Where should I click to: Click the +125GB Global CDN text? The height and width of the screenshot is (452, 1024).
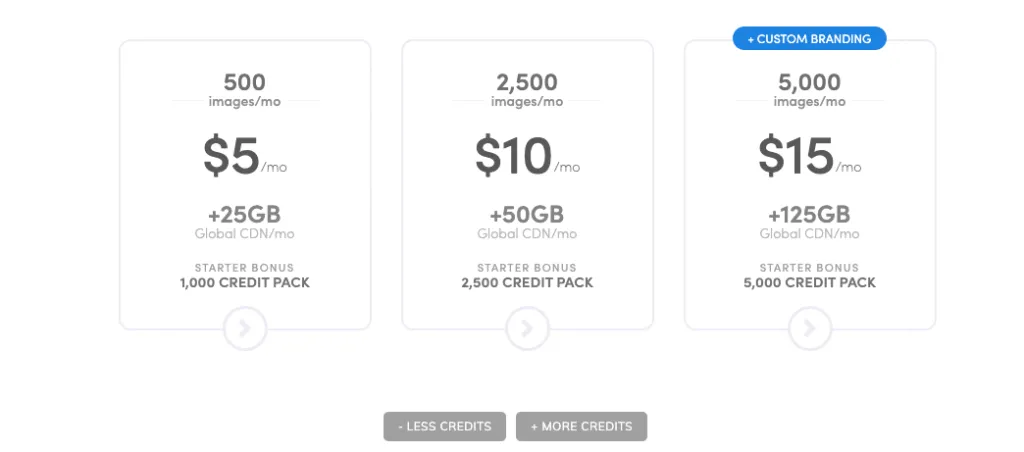point(810,222)
